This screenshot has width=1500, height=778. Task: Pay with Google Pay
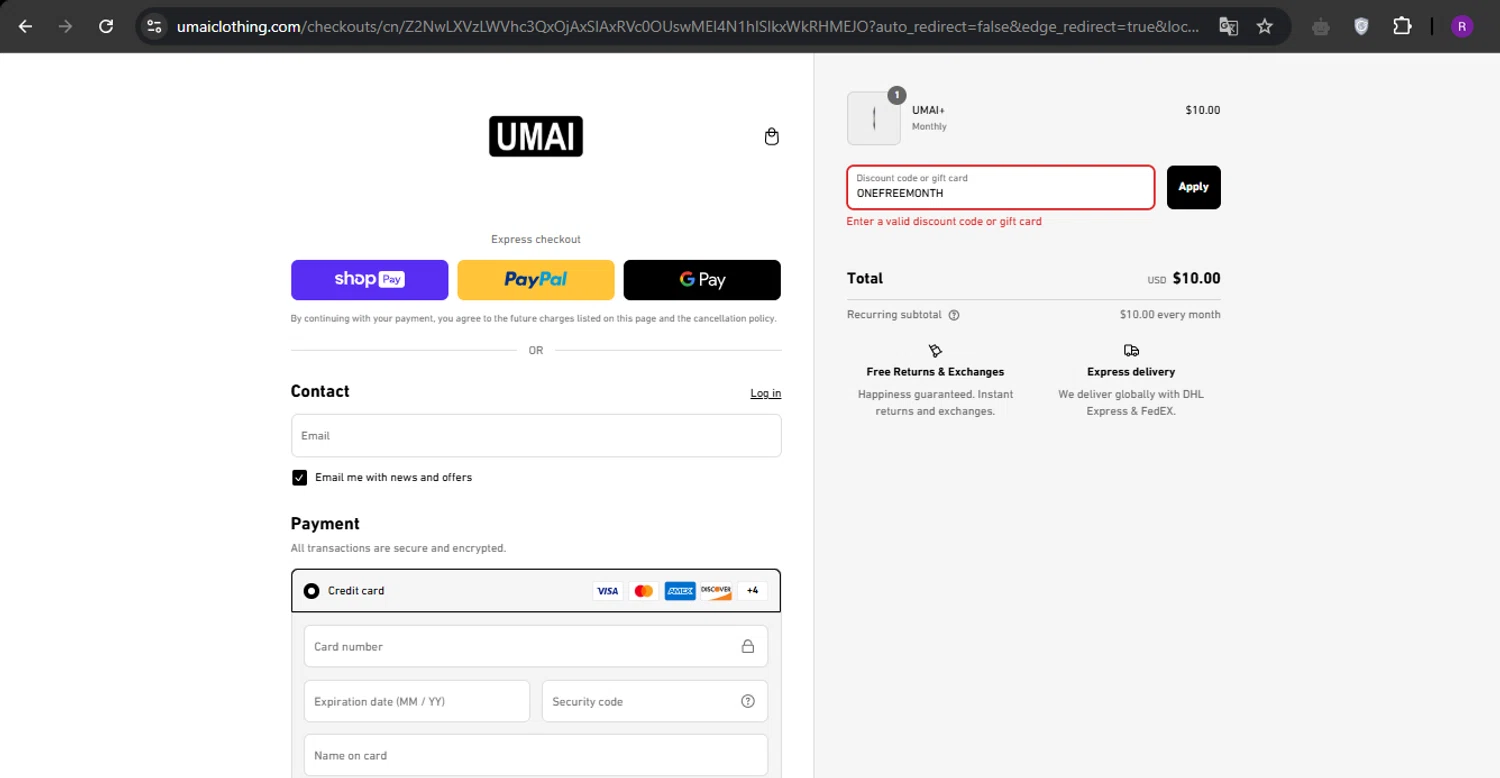pos(702,280)
